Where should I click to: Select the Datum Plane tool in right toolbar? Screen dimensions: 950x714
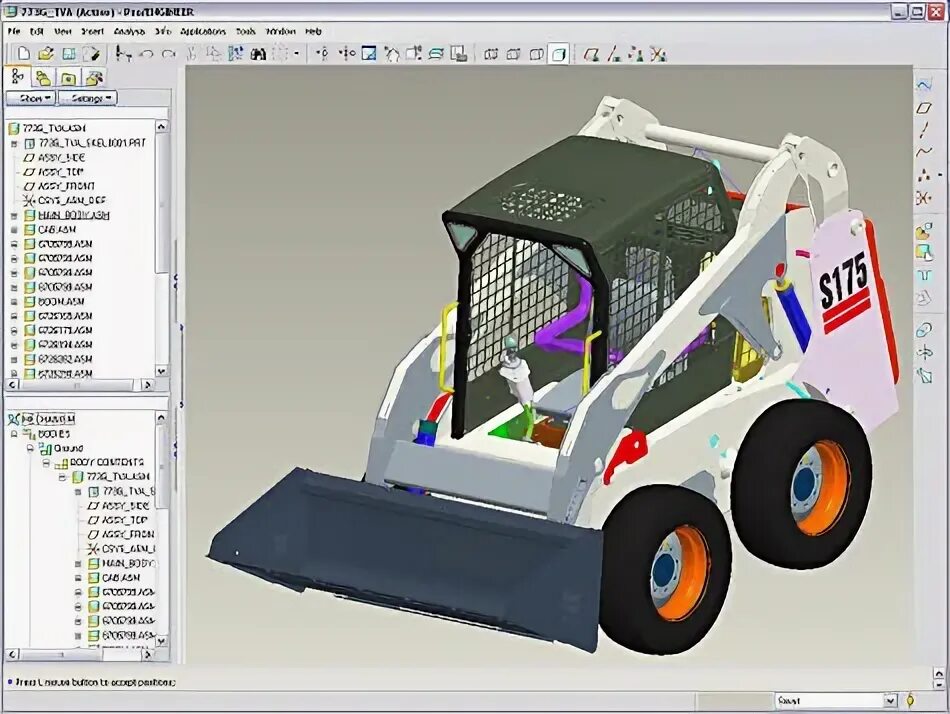click(924, 108)
